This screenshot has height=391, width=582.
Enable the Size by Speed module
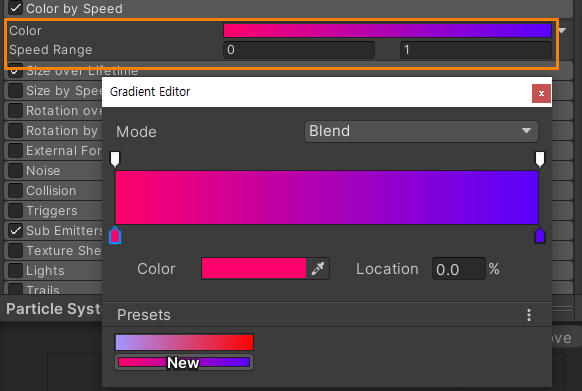[16, 91]
